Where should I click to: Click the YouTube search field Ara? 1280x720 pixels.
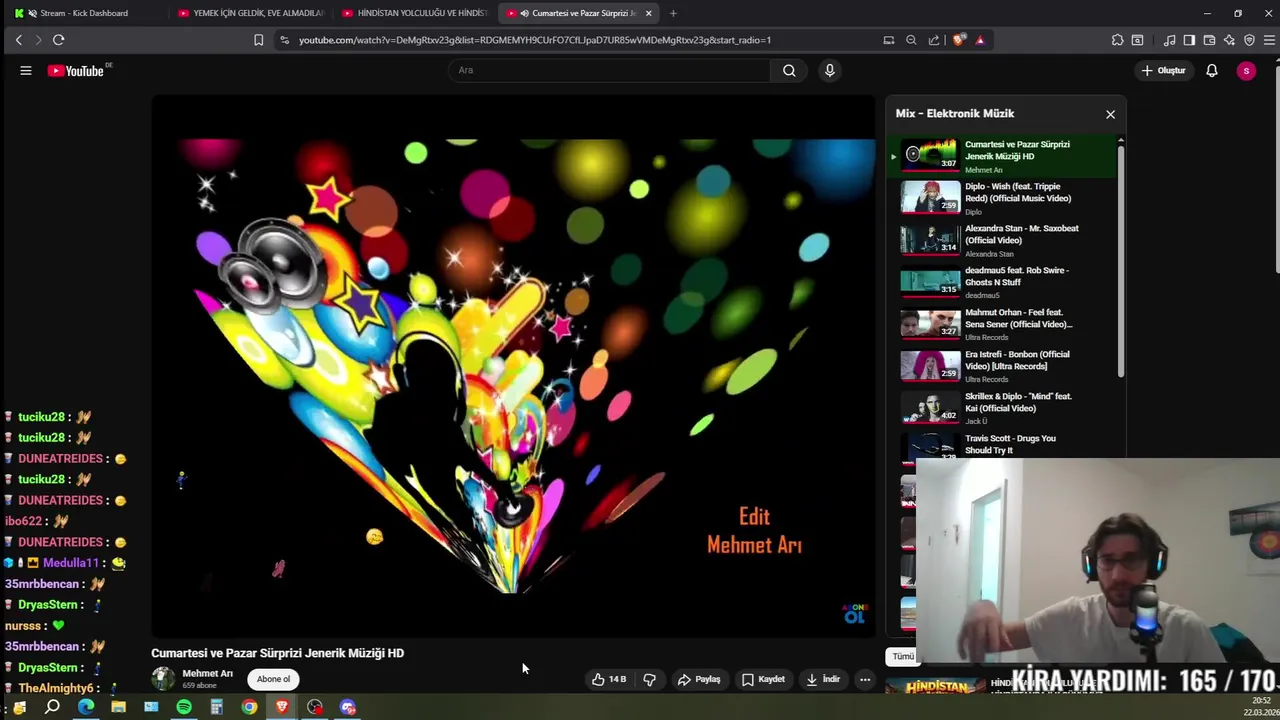(x=610, y=70)
